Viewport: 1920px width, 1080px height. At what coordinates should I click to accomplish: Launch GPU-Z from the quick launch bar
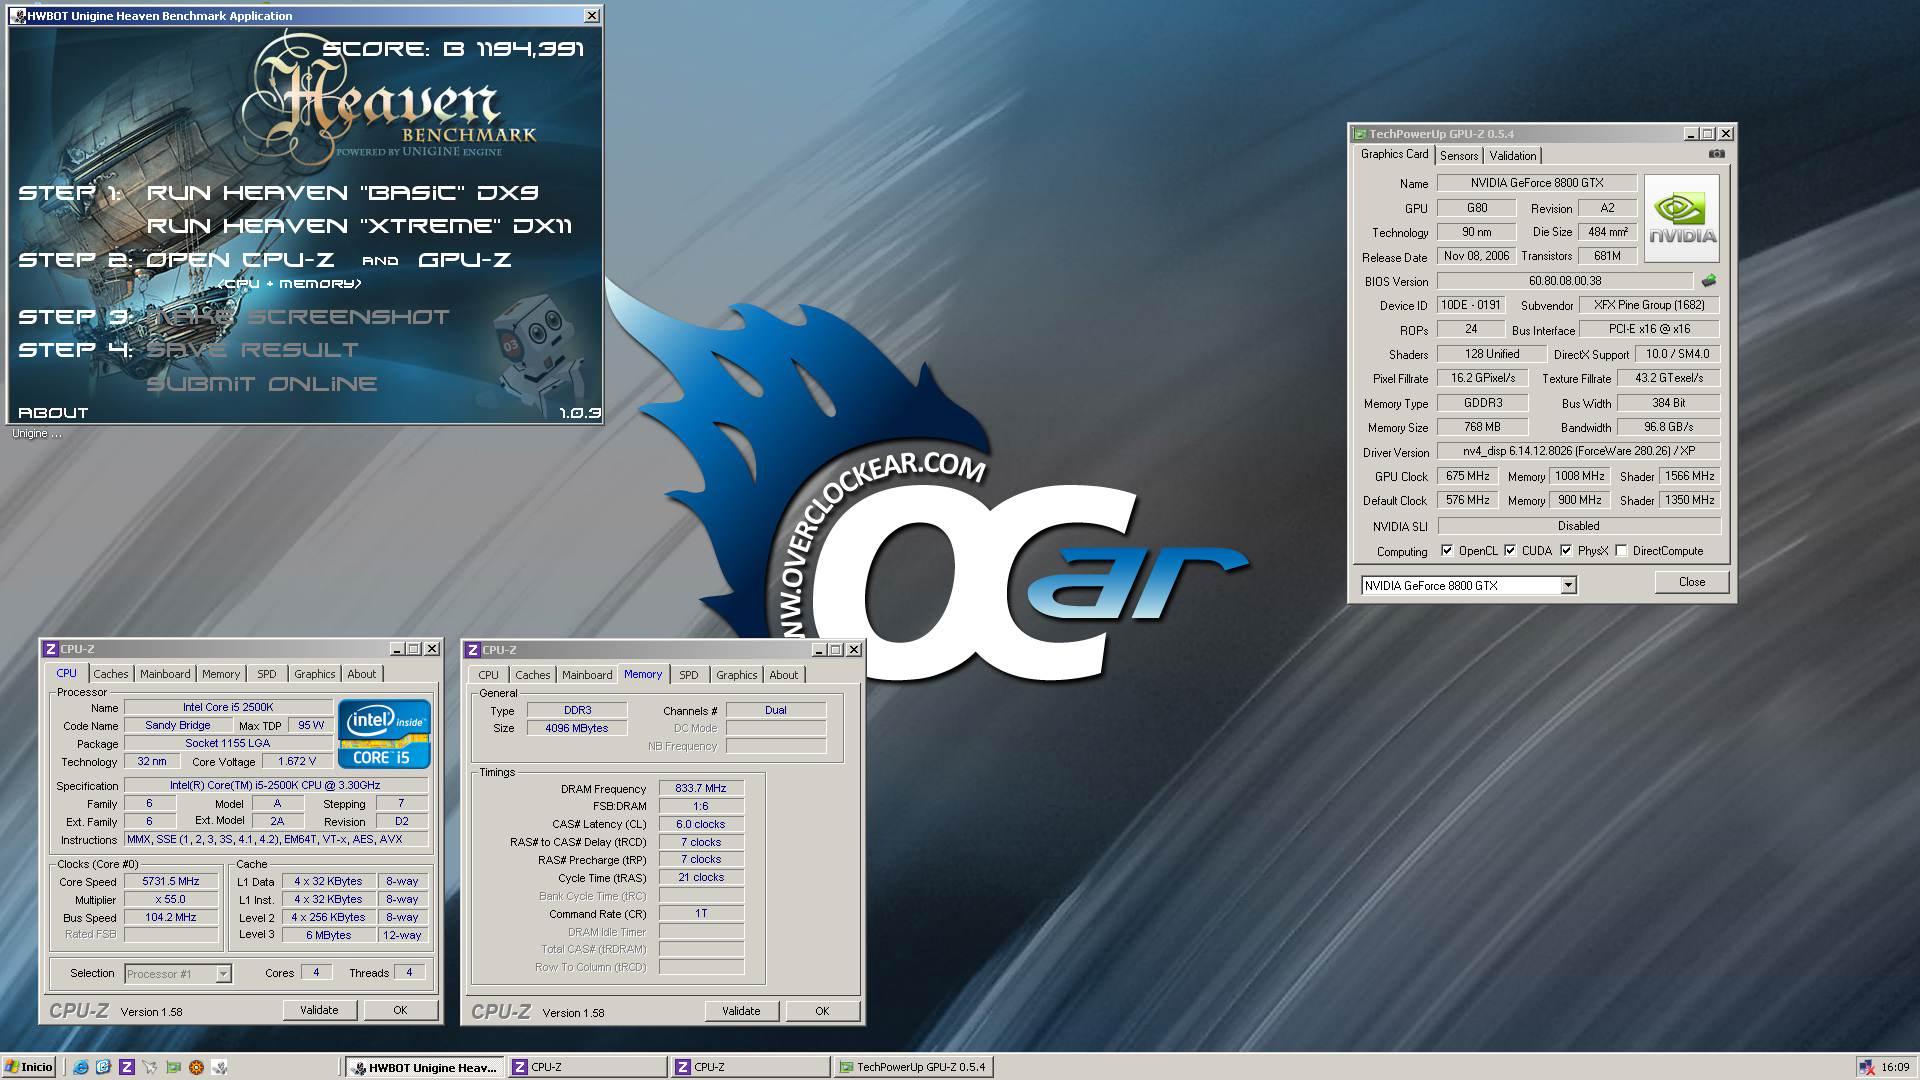(x=172, y=1067)
